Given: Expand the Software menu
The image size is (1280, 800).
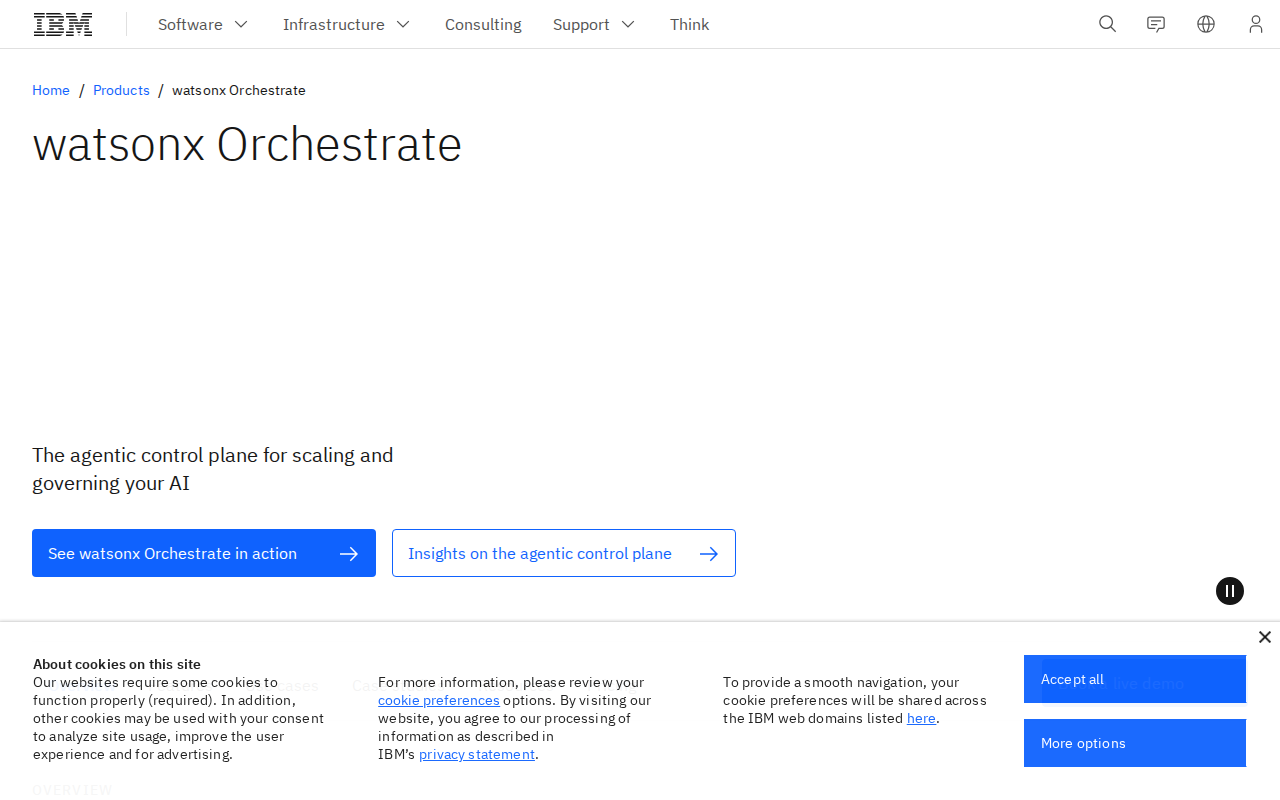Looking at the screenshot, I should coord(203,24).
